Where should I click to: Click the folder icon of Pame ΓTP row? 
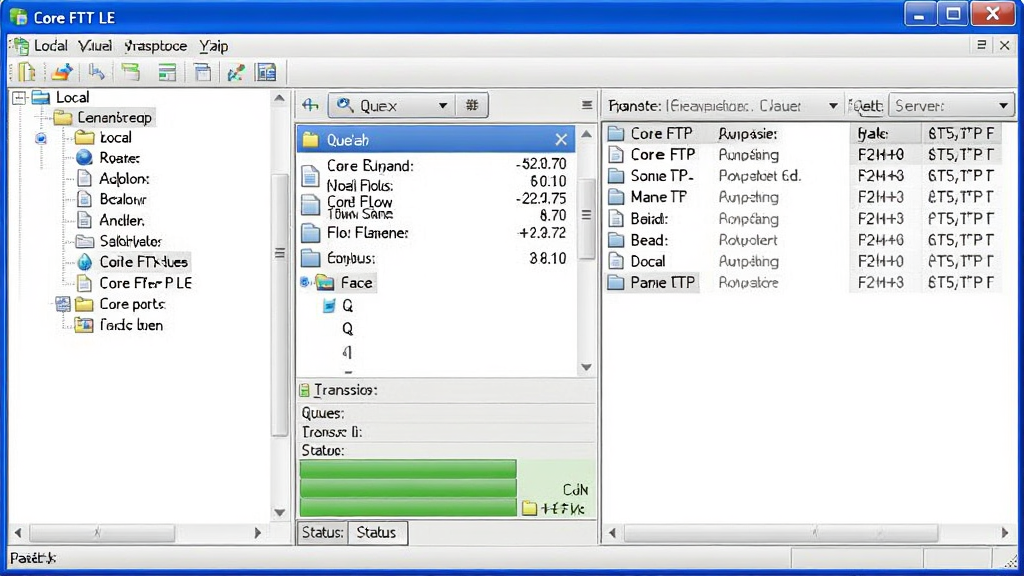616,282
